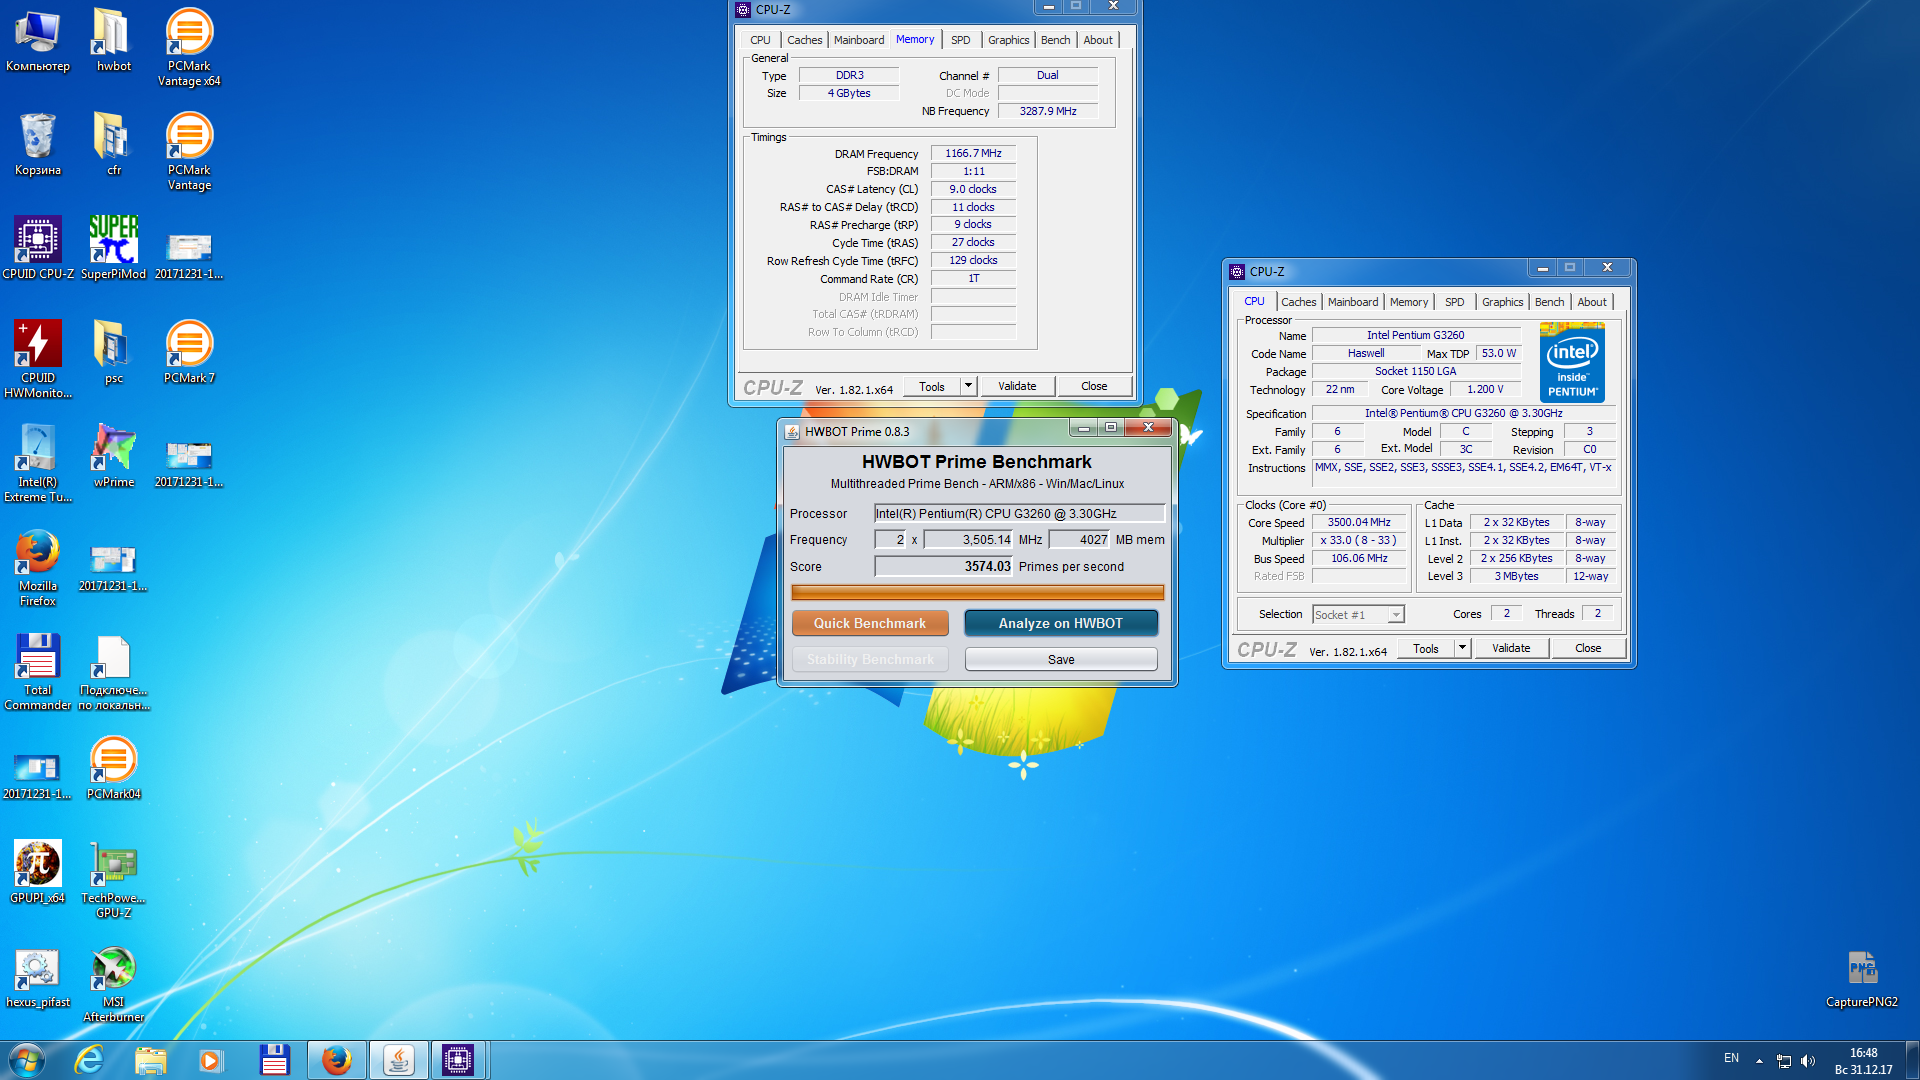Launch PCMark04 shortcut
Viewport: 1920px width, 1080px height.
(x=113, y=769)
